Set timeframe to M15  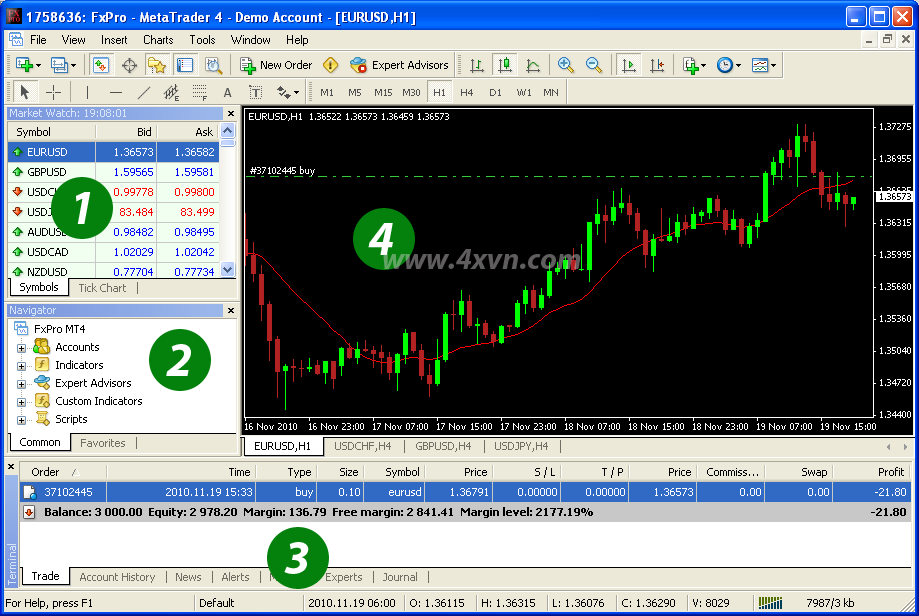[383, 92]
